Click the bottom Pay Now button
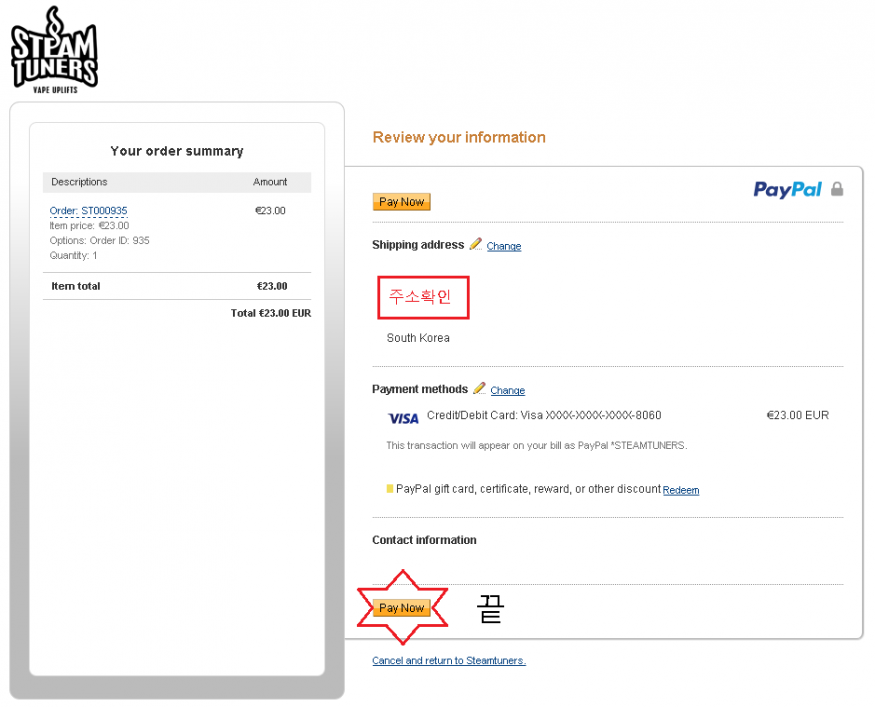This screenshot has height=707, width=875. (401, 608)
